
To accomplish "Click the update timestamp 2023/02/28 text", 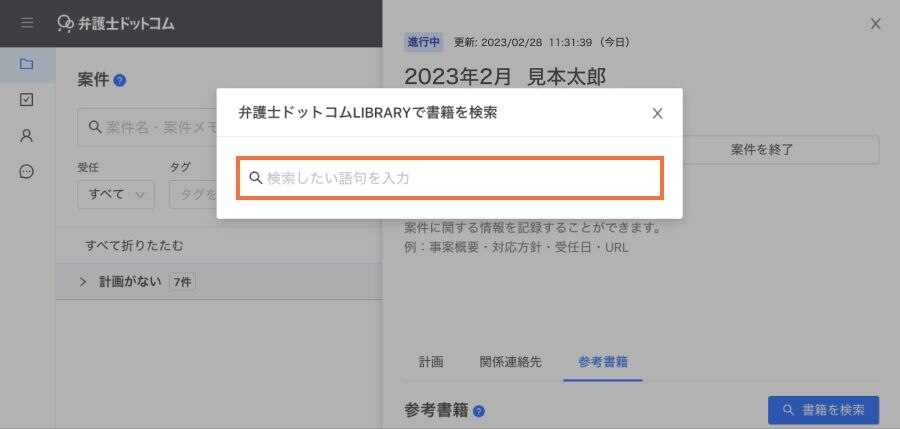I will (542, 42).
